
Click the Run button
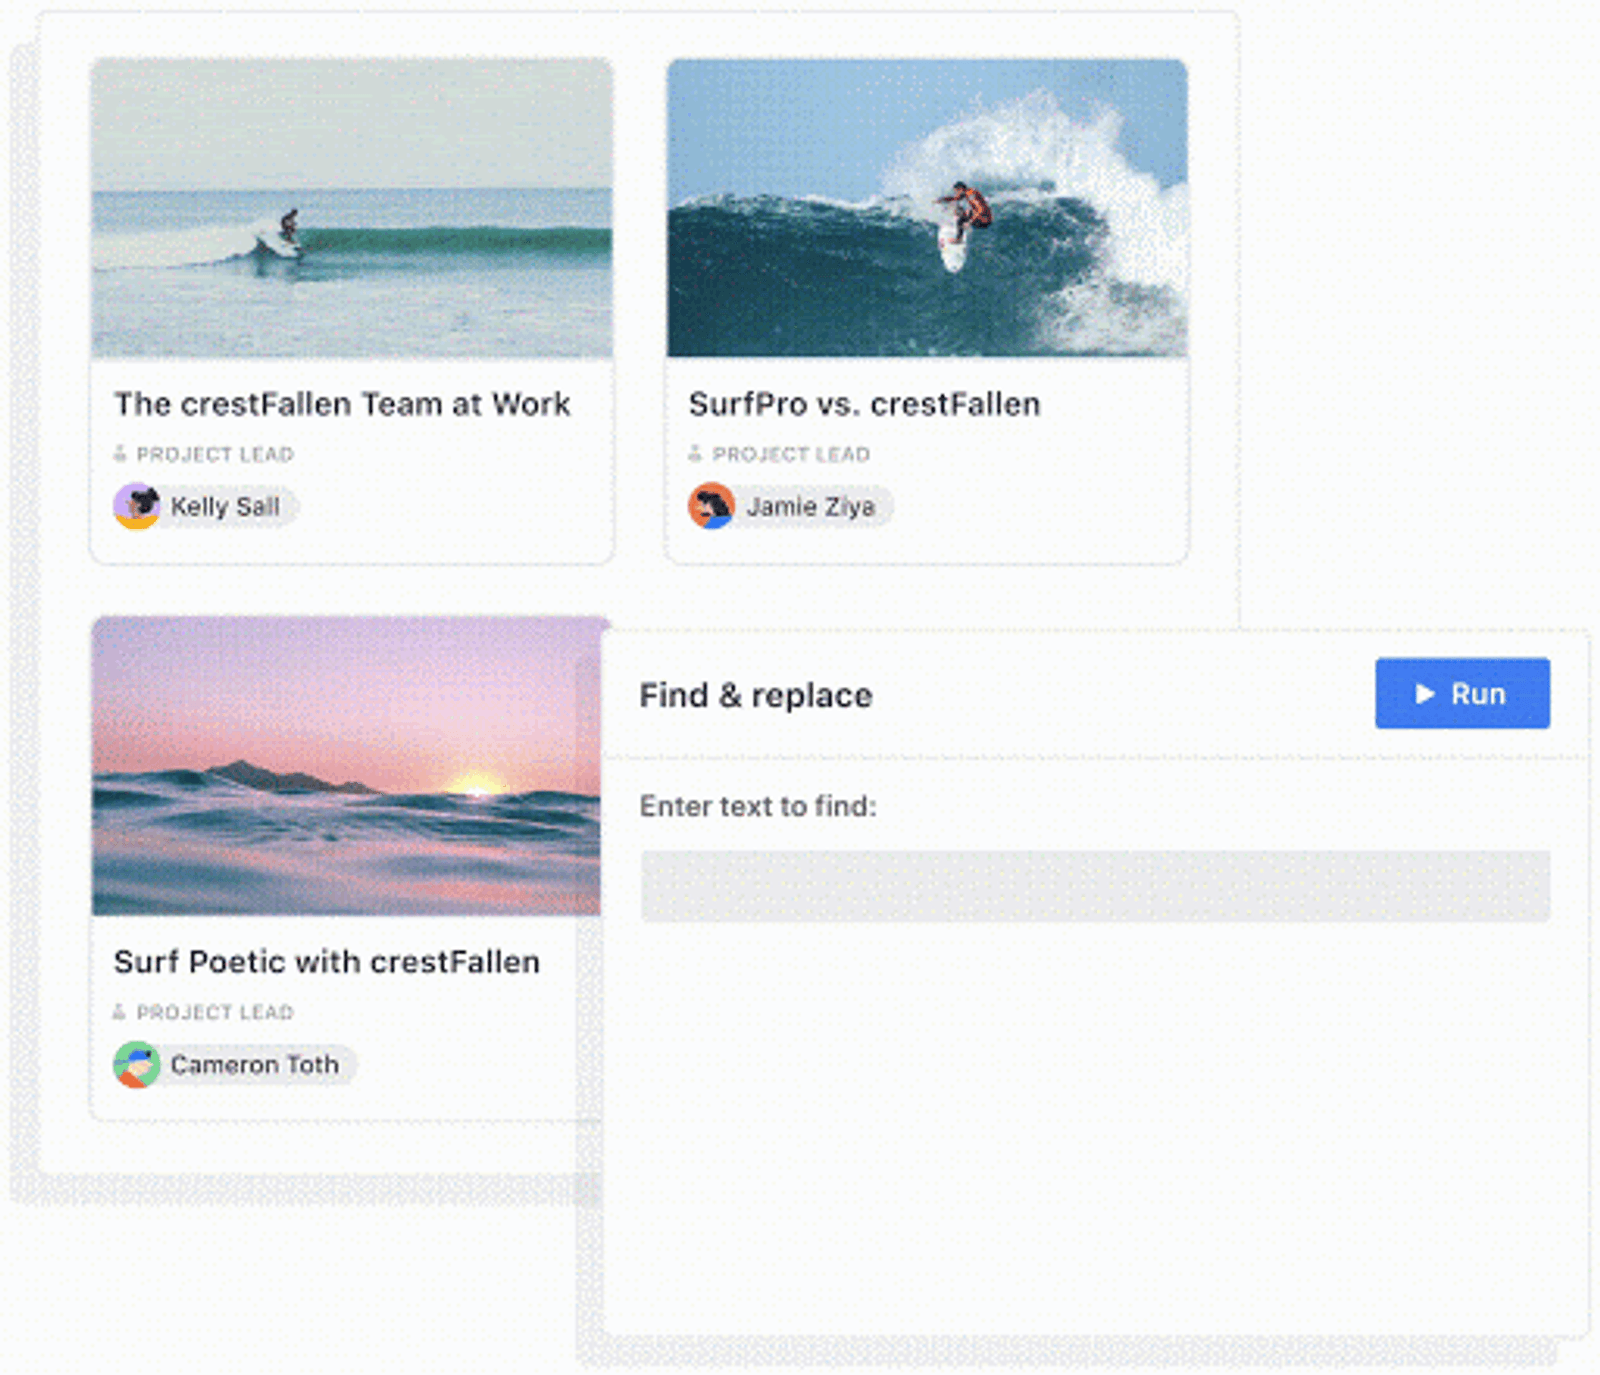1462,693
